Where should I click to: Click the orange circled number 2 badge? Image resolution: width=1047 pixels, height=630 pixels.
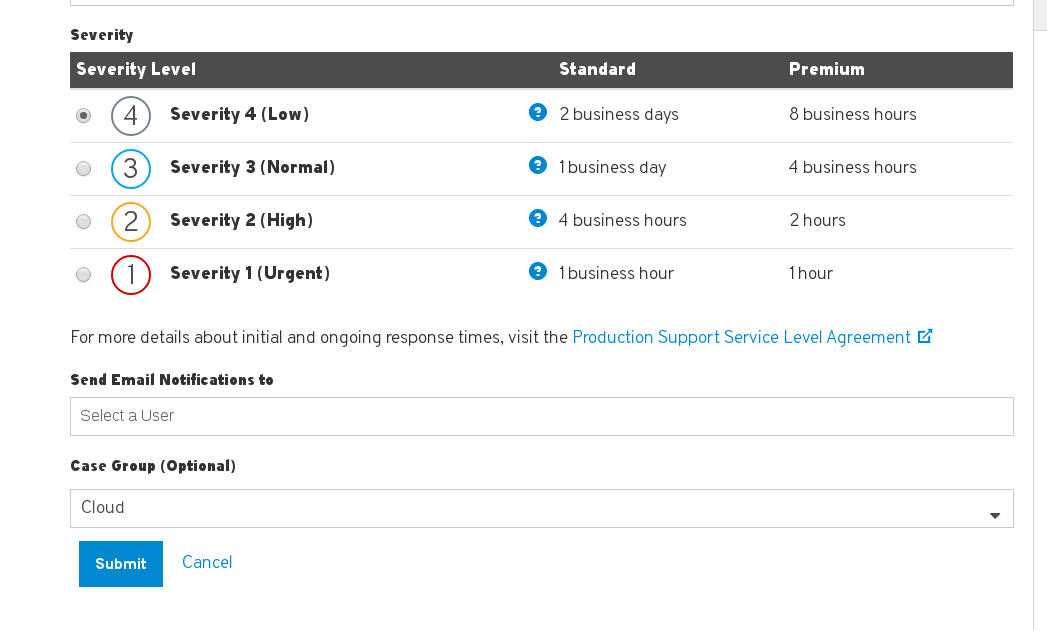click(131, 222)
